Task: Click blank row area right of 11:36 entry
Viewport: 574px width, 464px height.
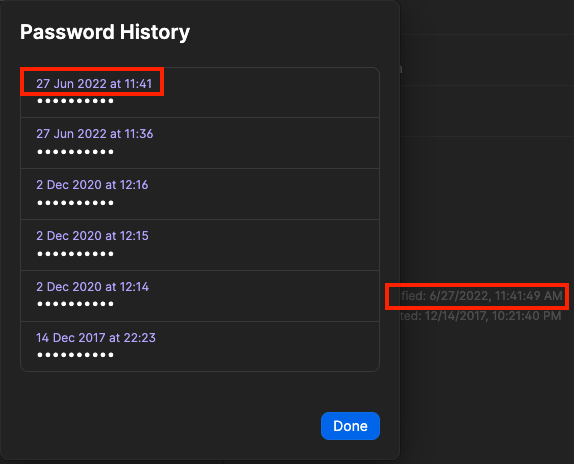Action: tap(265, 143)
